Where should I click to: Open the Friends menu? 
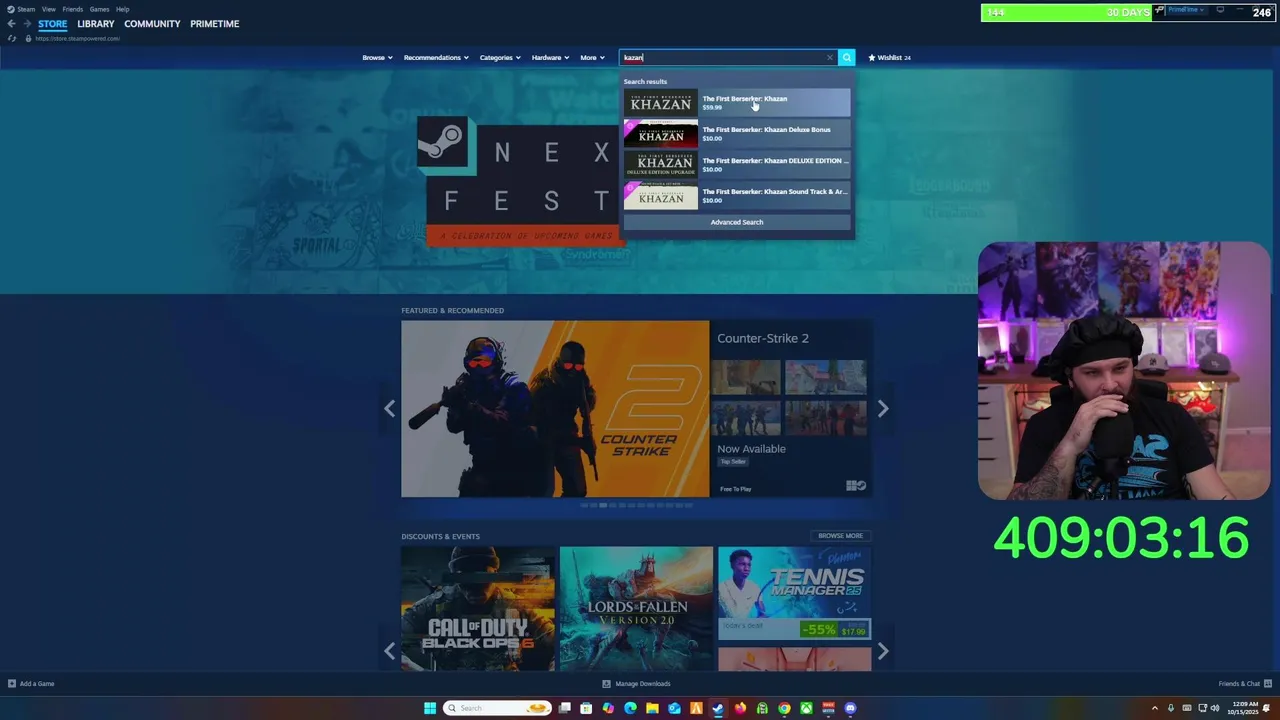click(x=73, y=9)
